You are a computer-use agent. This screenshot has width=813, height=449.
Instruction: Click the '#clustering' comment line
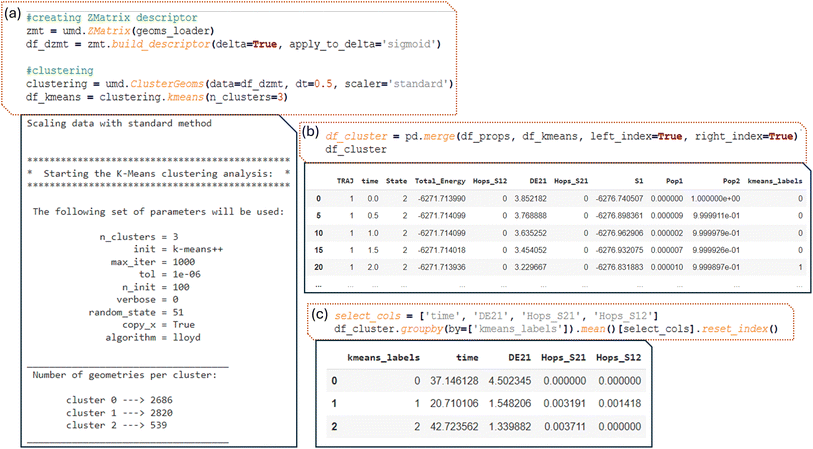[x=60, y=71]
